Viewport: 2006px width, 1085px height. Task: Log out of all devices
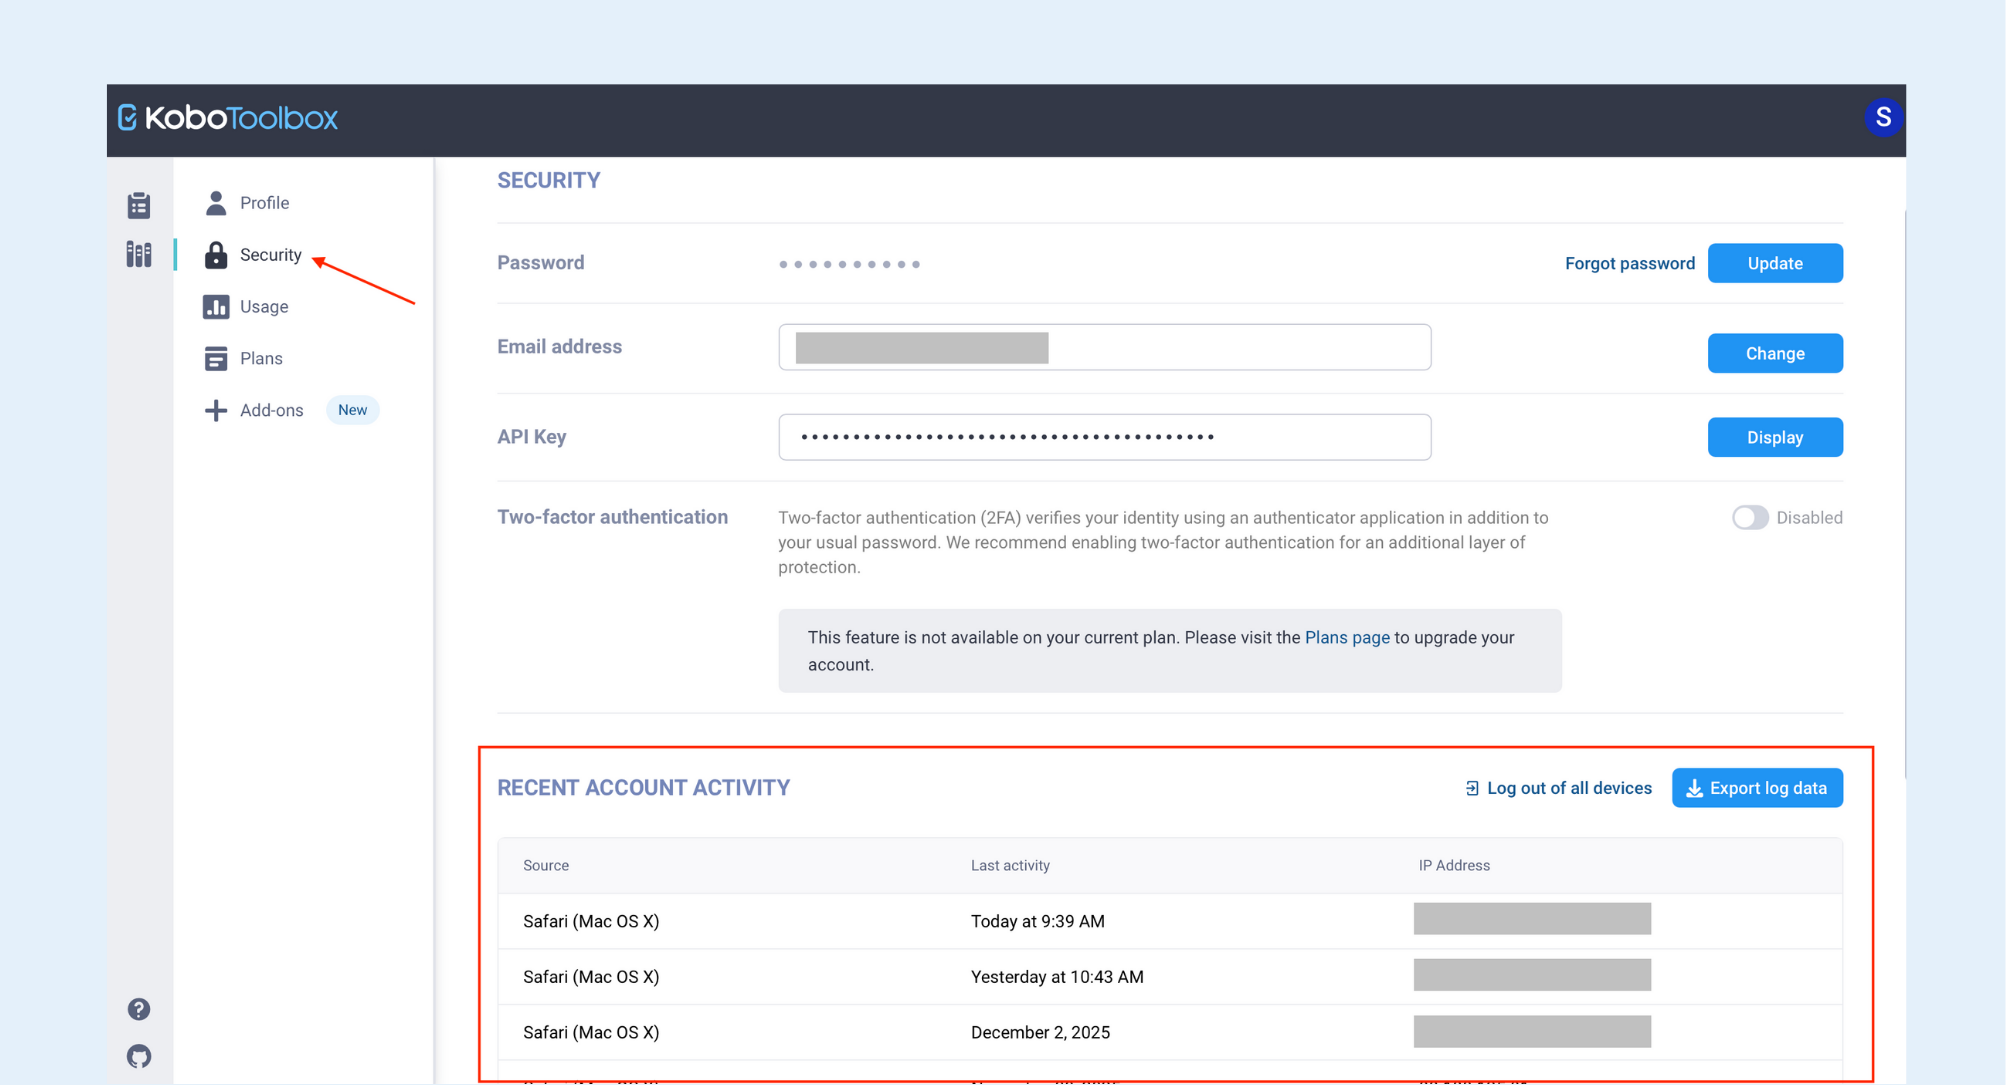pos(1558,788)
